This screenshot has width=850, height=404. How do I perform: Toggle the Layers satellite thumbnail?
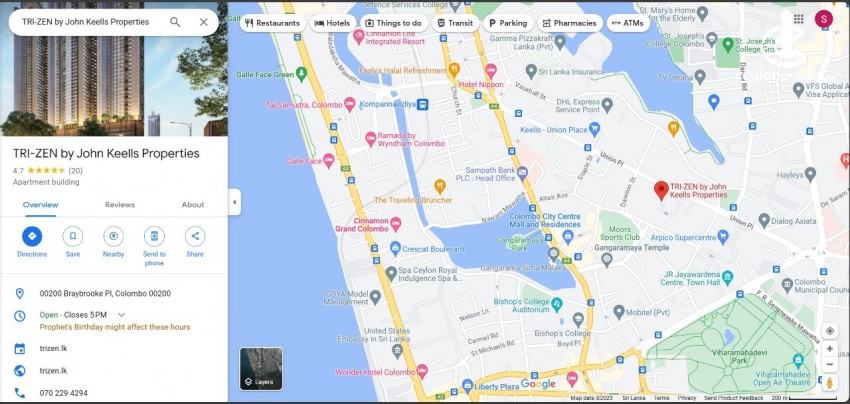point(261,369)
